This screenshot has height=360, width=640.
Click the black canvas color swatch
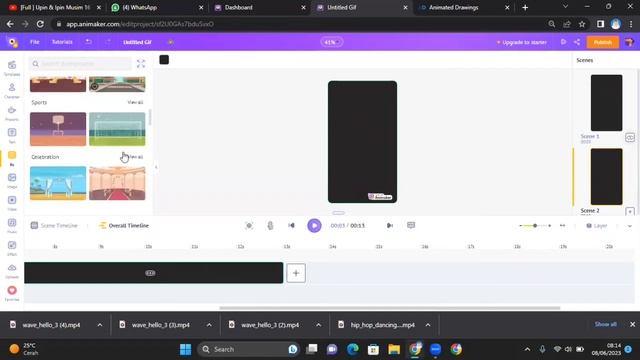coord(164,60)
